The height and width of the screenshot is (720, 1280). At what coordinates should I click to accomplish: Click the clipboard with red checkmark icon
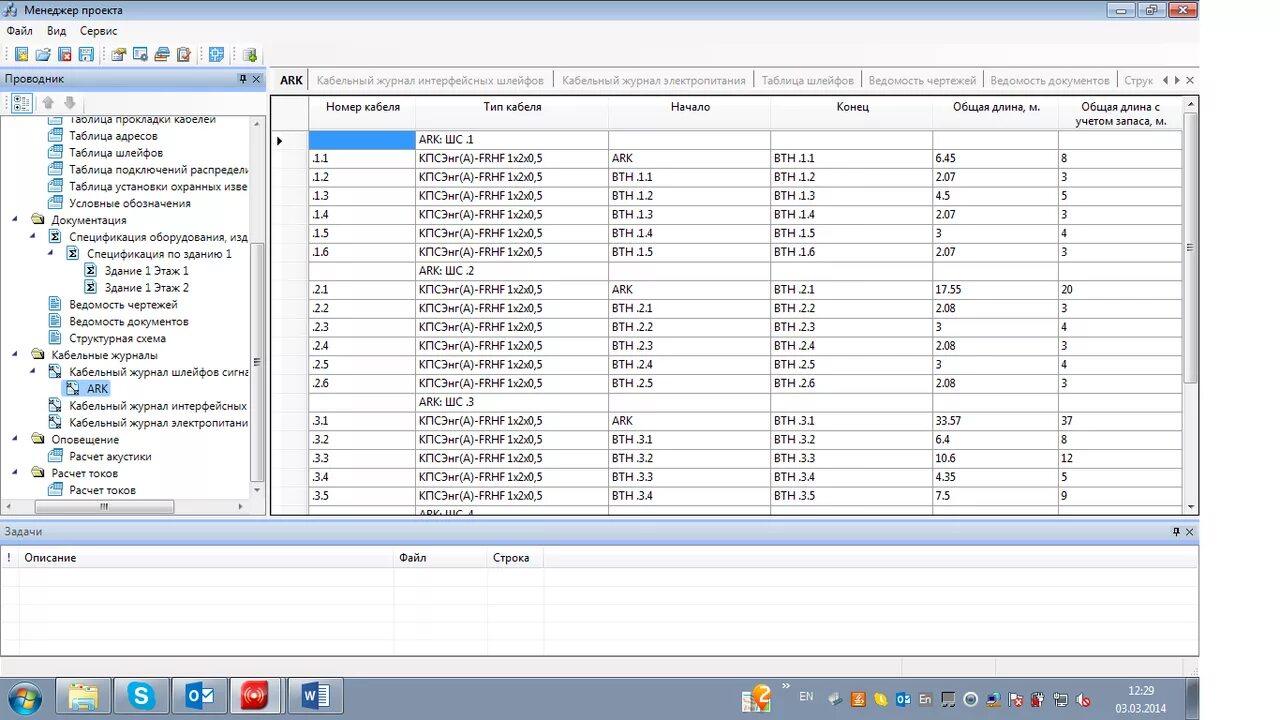pos(184,55)
